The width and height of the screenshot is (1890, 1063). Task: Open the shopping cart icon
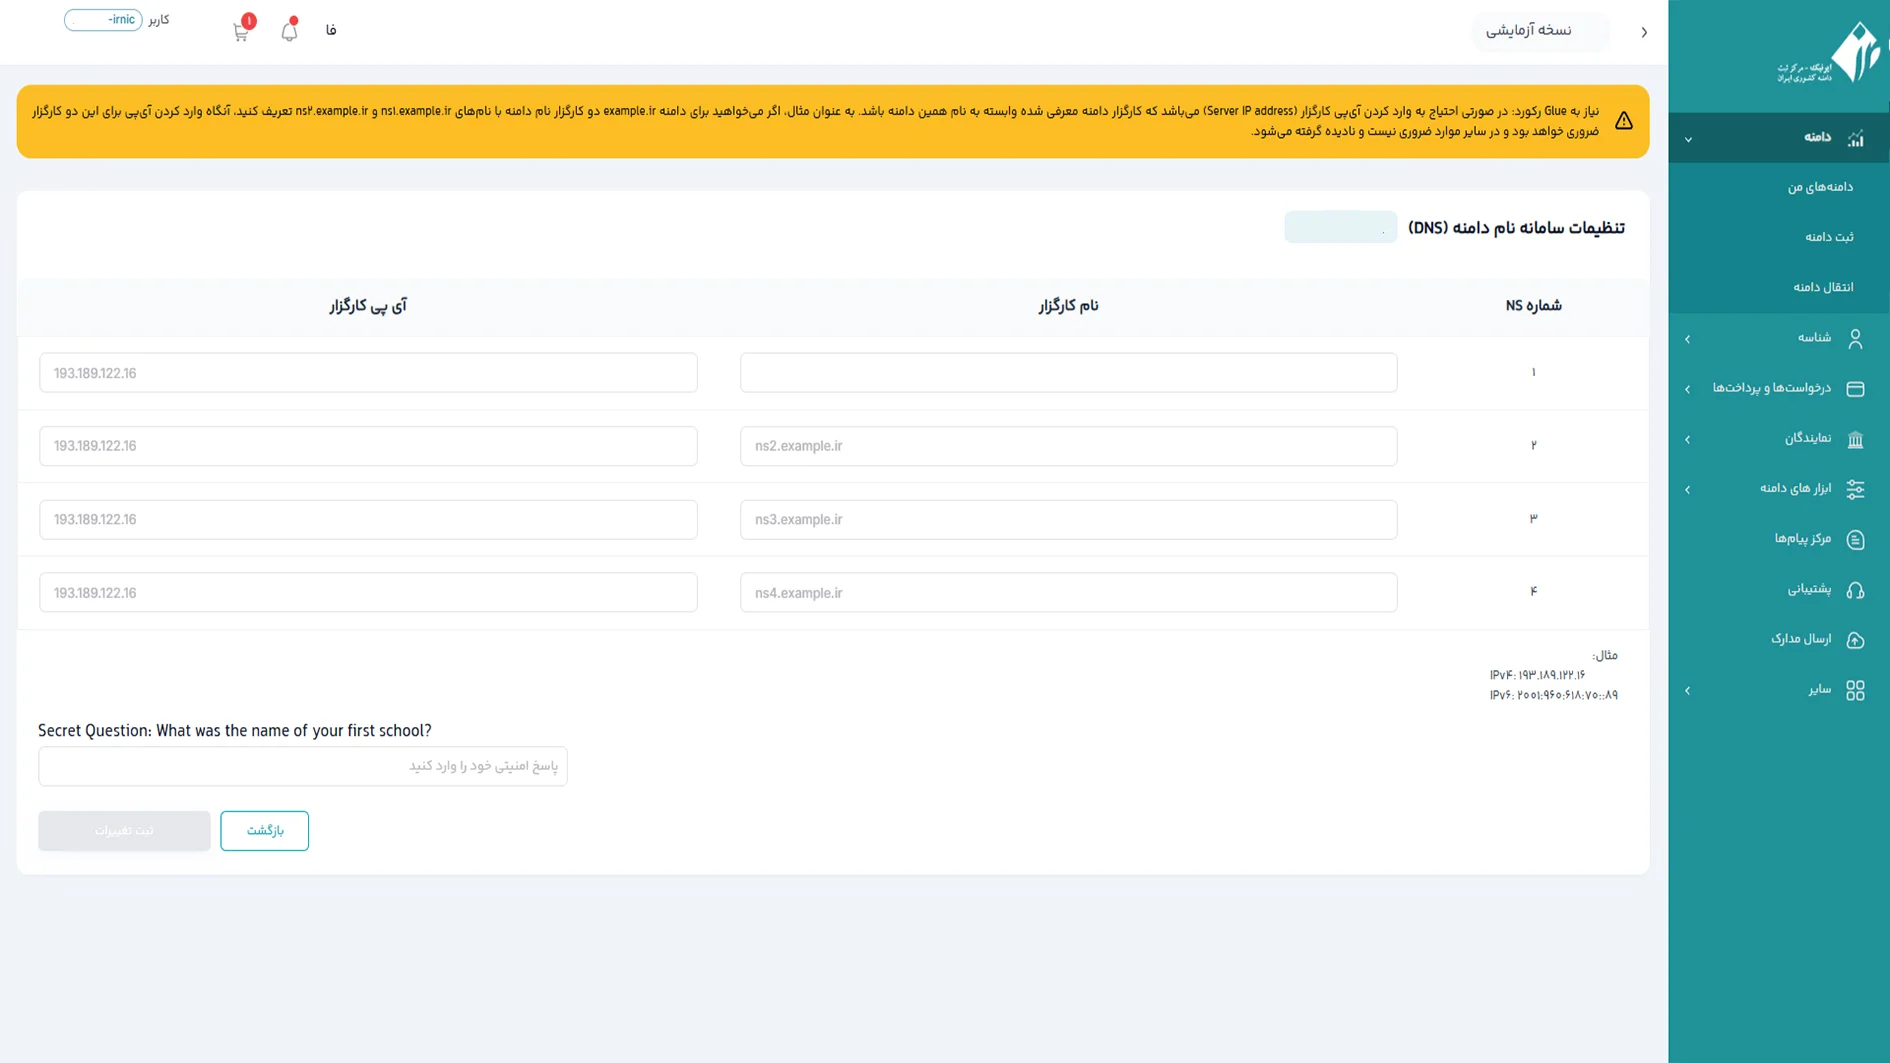tap(241, 31)
